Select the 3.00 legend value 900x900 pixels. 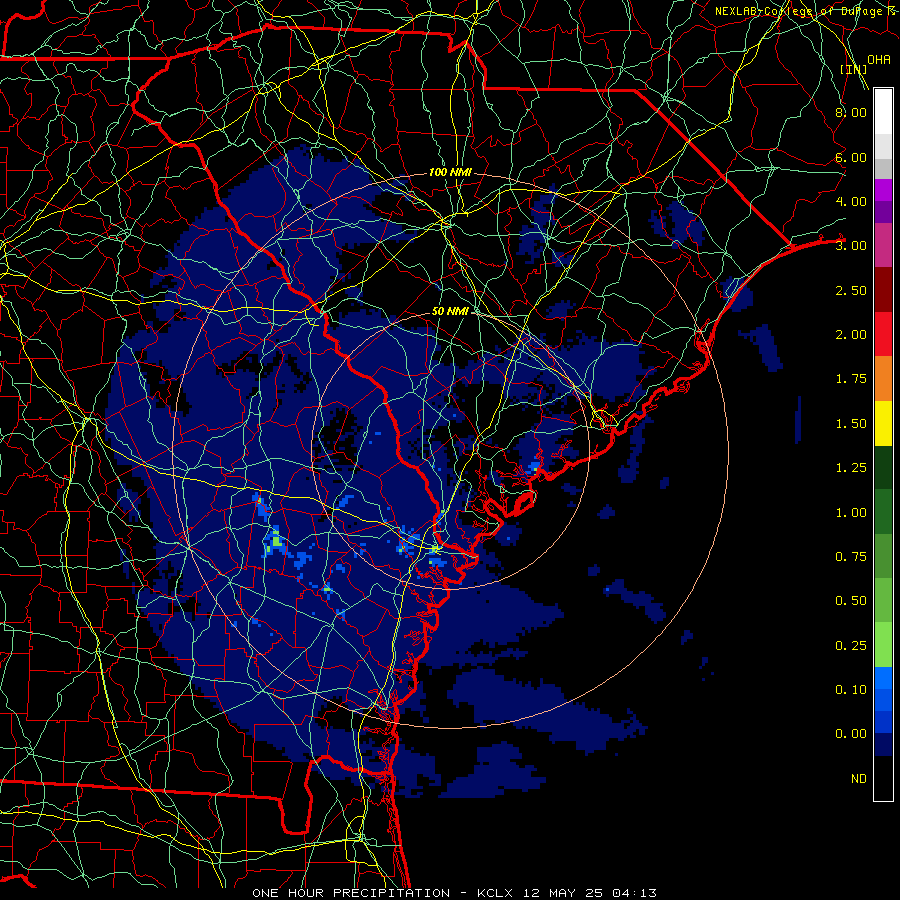[x=851, y=246]
